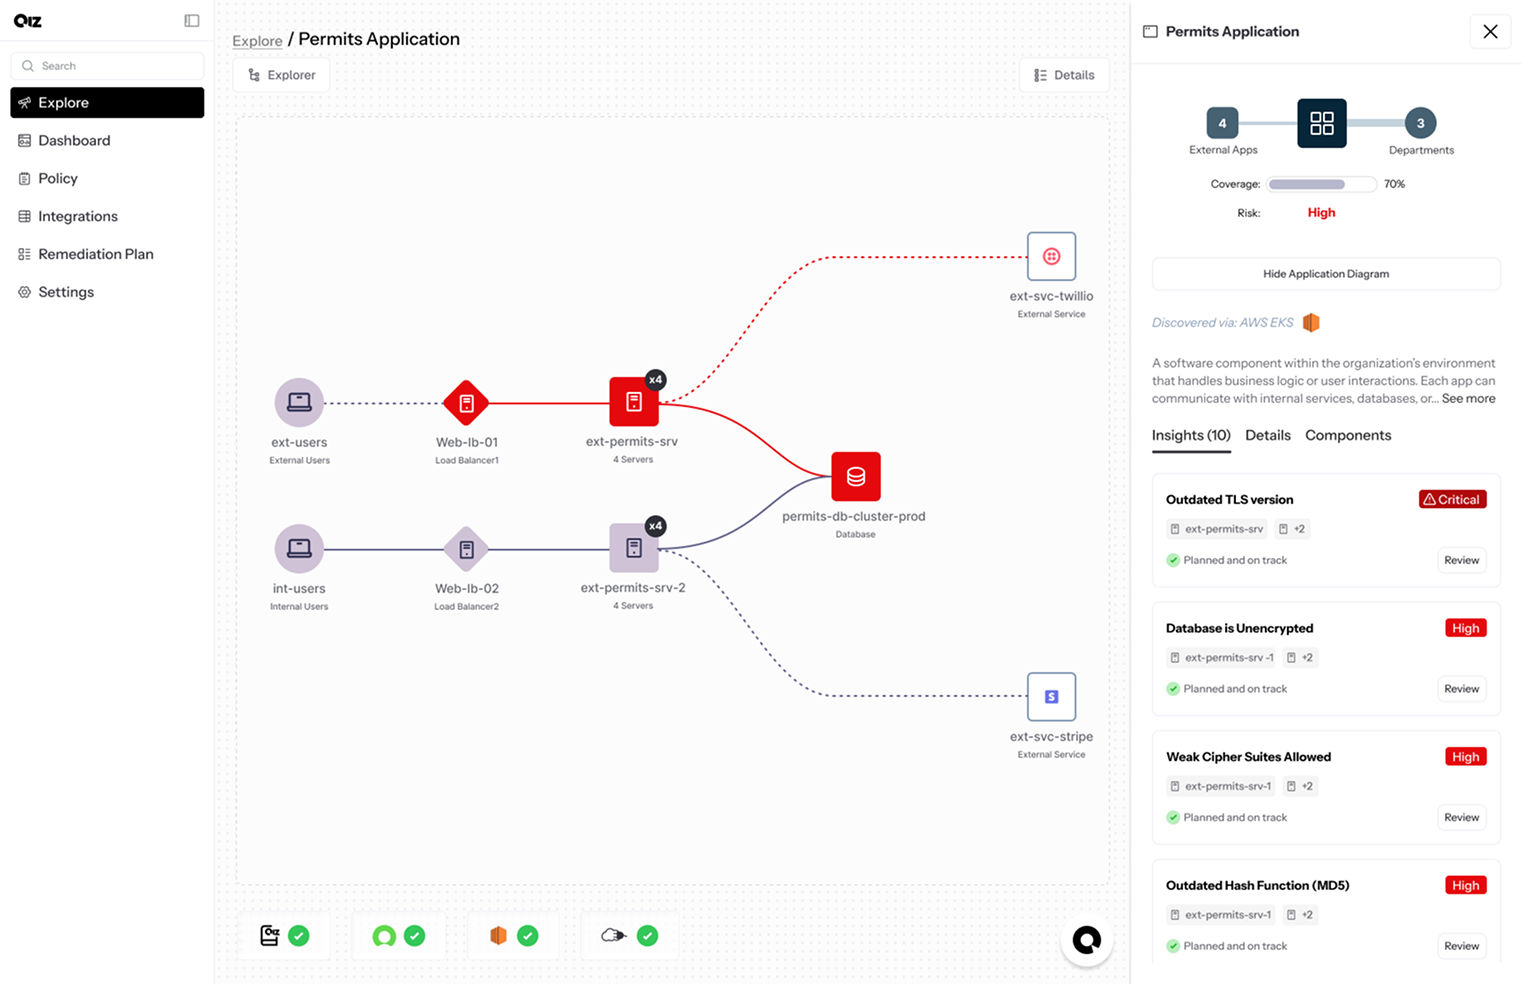Click the Details button above the diagram

[x=1064, y=75]
